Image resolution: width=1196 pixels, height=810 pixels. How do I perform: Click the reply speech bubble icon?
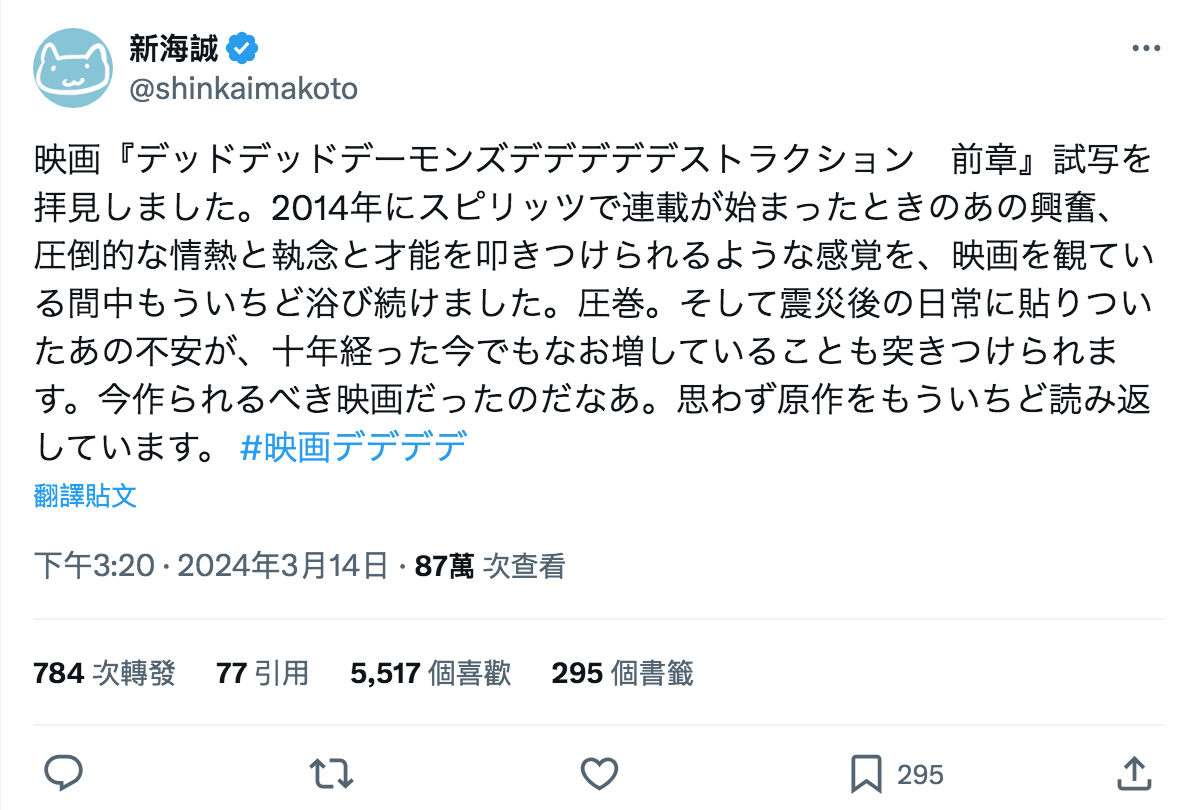(x=64, y=774)
